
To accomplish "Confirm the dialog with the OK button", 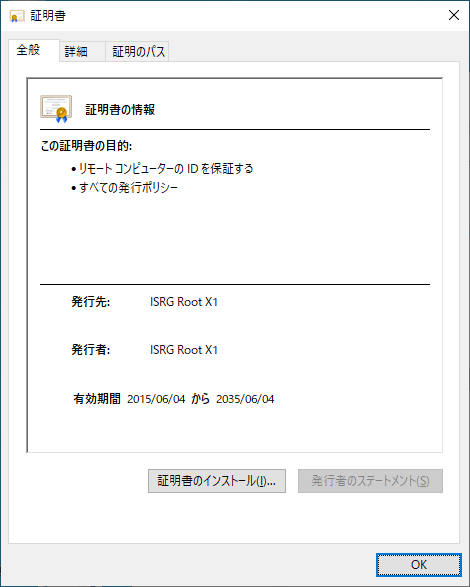I will (419, 565).
